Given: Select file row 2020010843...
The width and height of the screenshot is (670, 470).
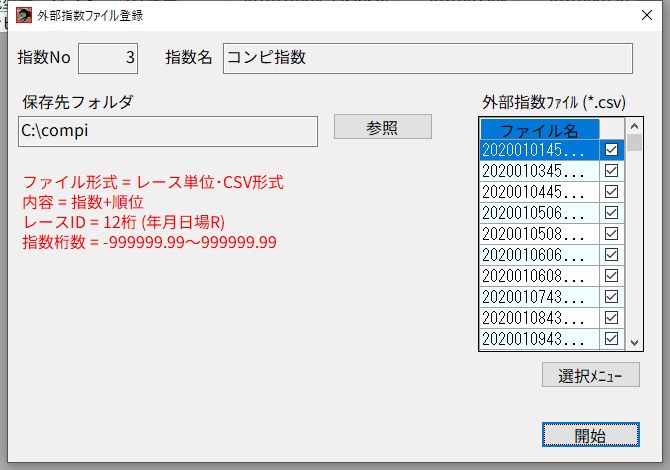Looking at the screenshot, I should tap(540, 317).
